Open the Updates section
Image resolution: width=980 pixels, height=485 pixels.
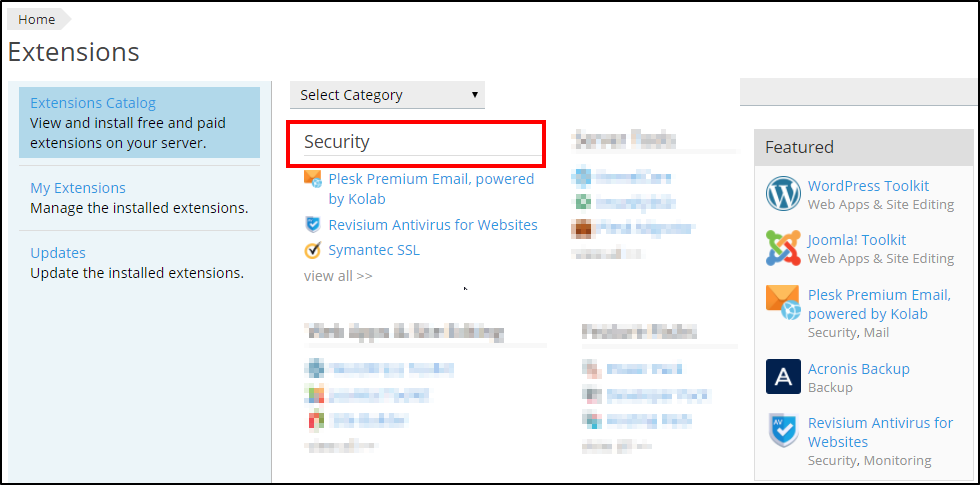[58, 253]
